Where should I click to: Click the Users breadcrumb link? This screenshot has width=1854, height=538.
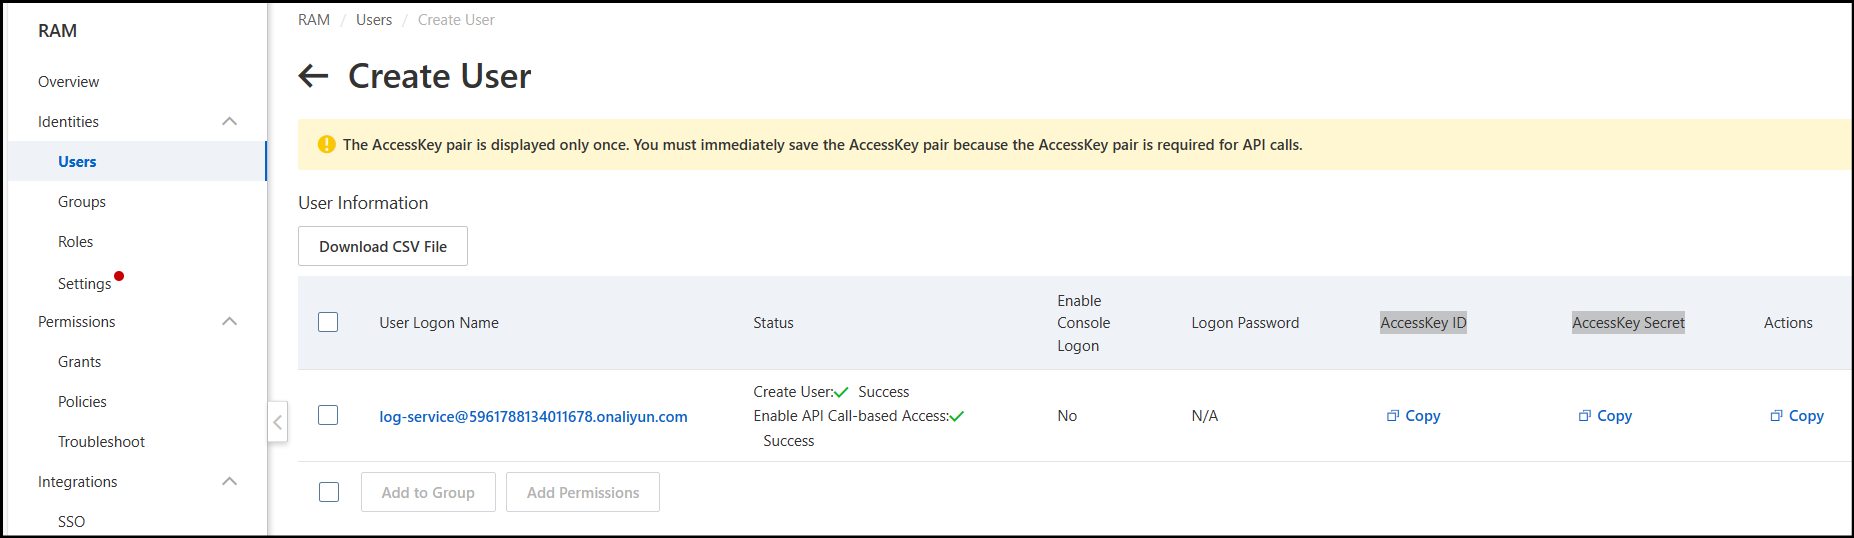pos(374,20)
